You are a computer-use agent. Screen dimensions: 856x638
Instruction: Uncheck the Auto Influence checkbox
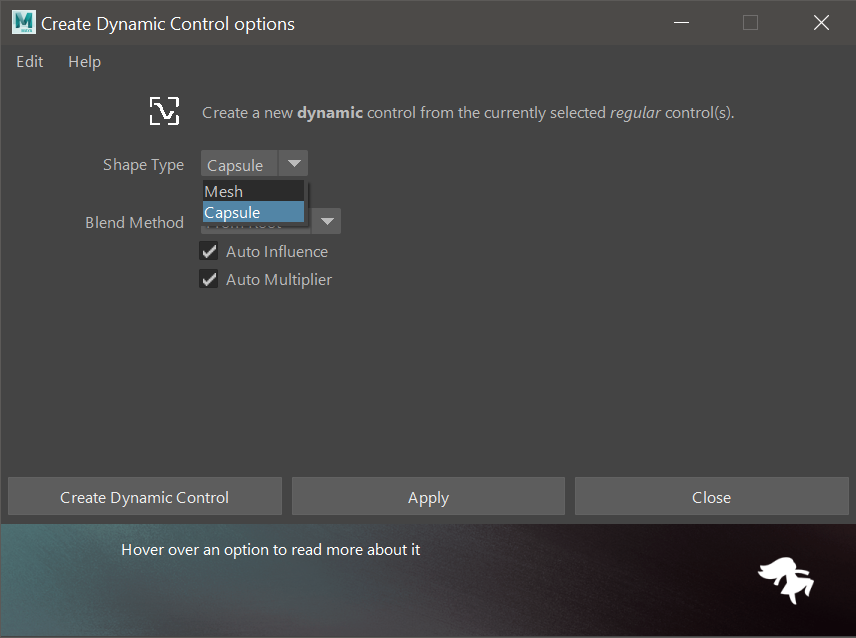pos(209,252)
